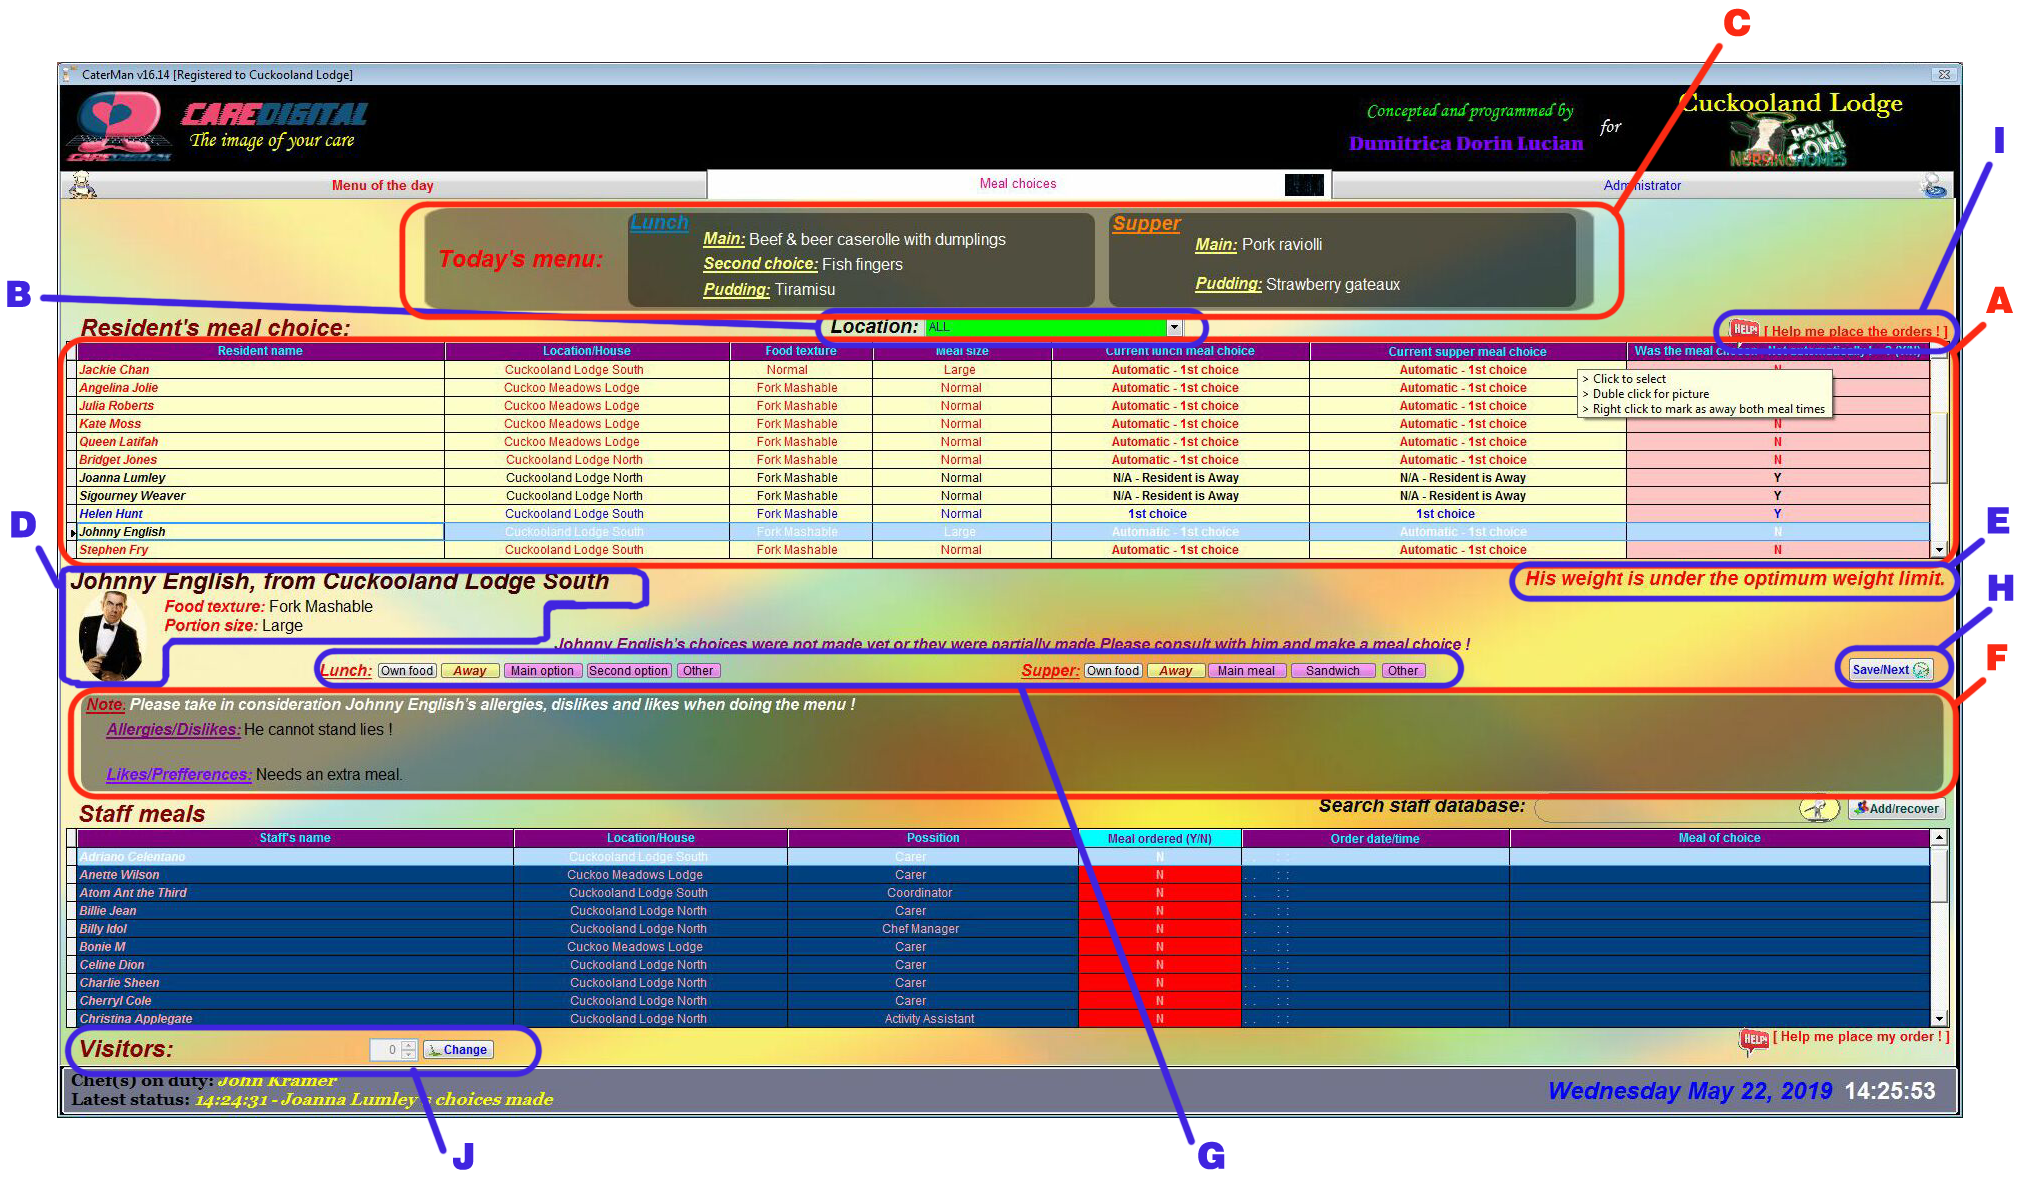Screen dimensions: 2020x1180
Task: Click the Add/recover staff button
Action: (x=1896, y=809)
